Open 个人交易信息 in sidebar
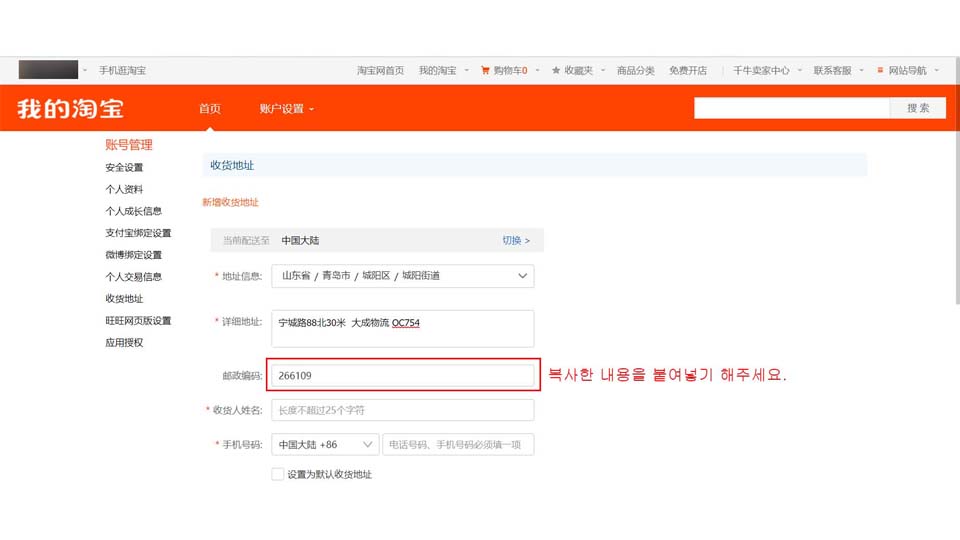Viewport: 960px width, 540px height. [x=133, y=277]
